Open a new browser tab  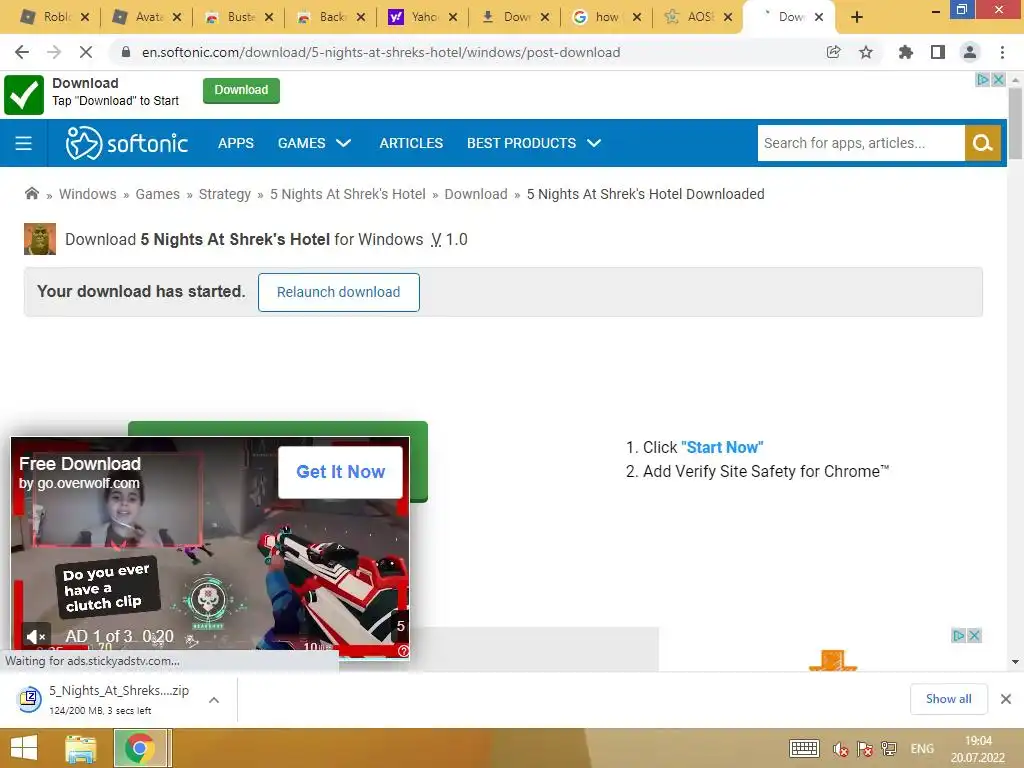(x=857, y=17)
